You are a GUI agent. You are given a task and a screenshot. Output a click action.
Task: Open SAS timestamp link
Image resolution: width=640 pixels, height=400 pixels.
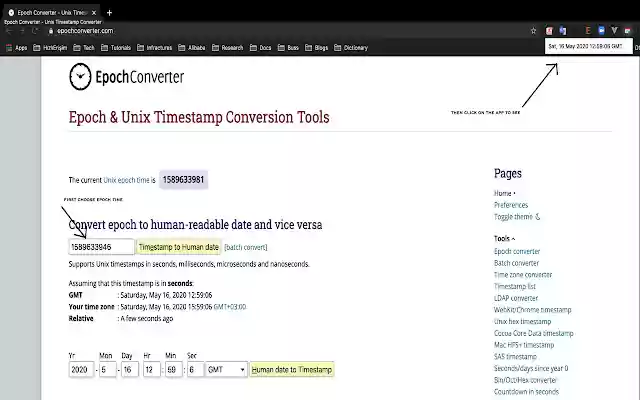coord(515,357)
